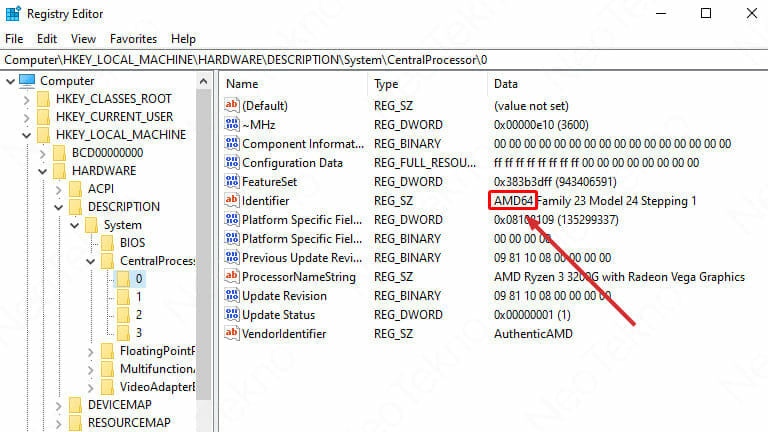
Task: Click the ProcessorNameString value icon
Action: tap(232, 276)
